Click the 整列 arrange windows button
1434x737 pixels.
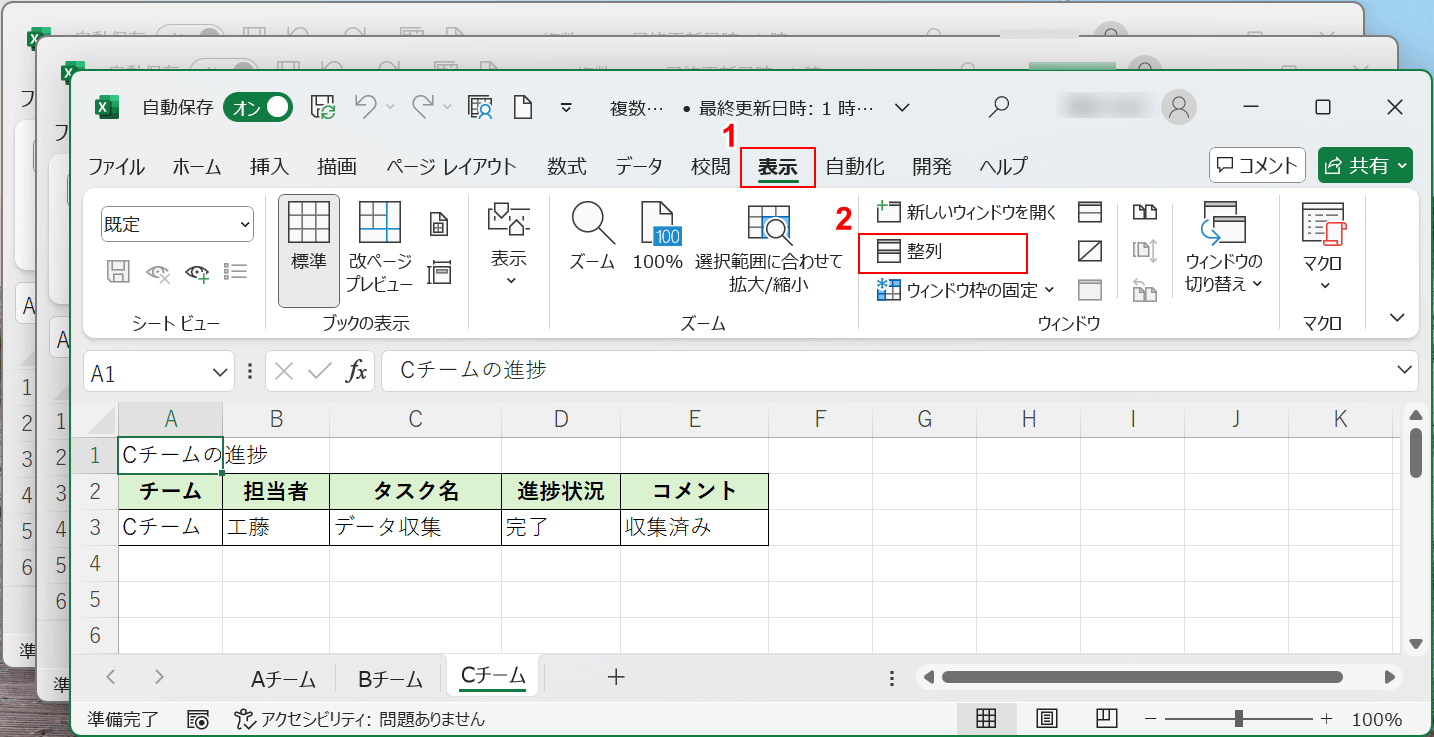[x=943, y=253]
